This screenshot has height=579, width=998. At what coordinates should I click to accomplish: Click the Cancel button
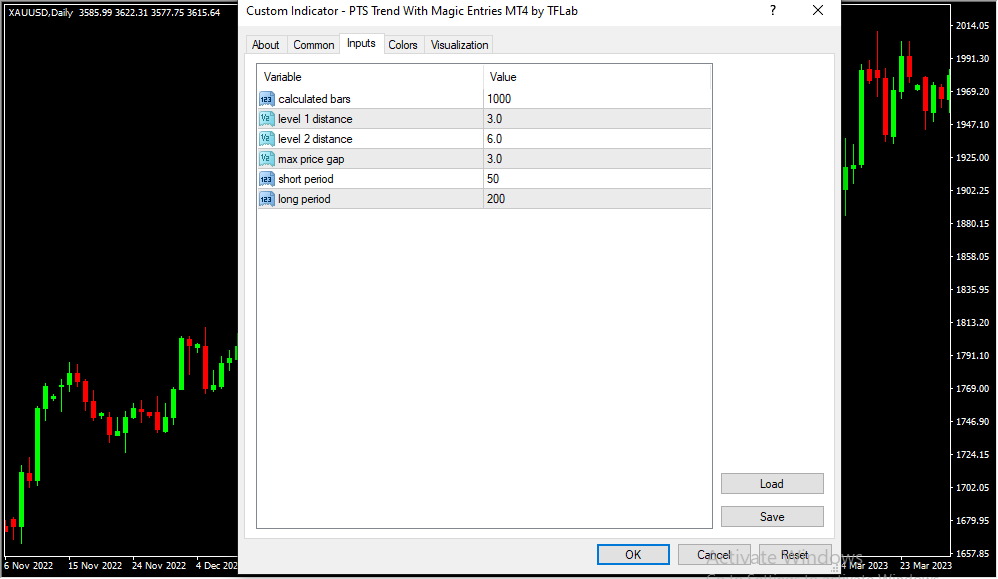(714, 555)
